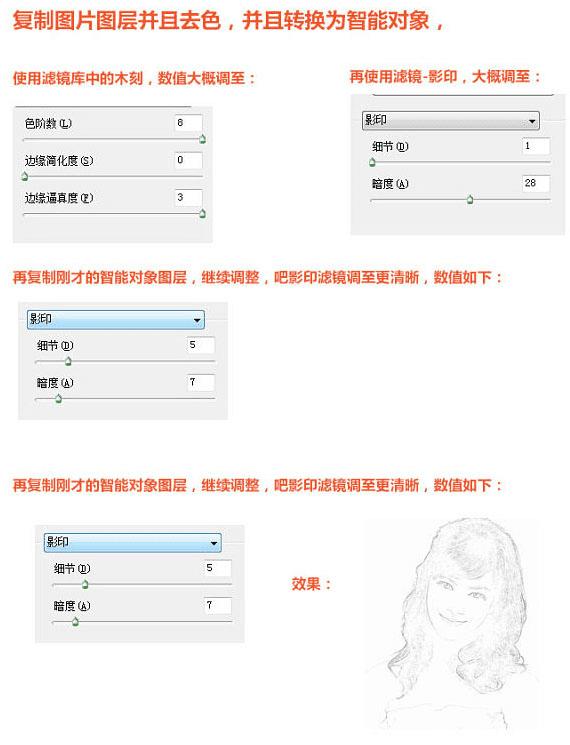Click the 细节 slider handle set to 1
Image resolution: width=570 pixels, height=745 pixels.
coord(372,162)
